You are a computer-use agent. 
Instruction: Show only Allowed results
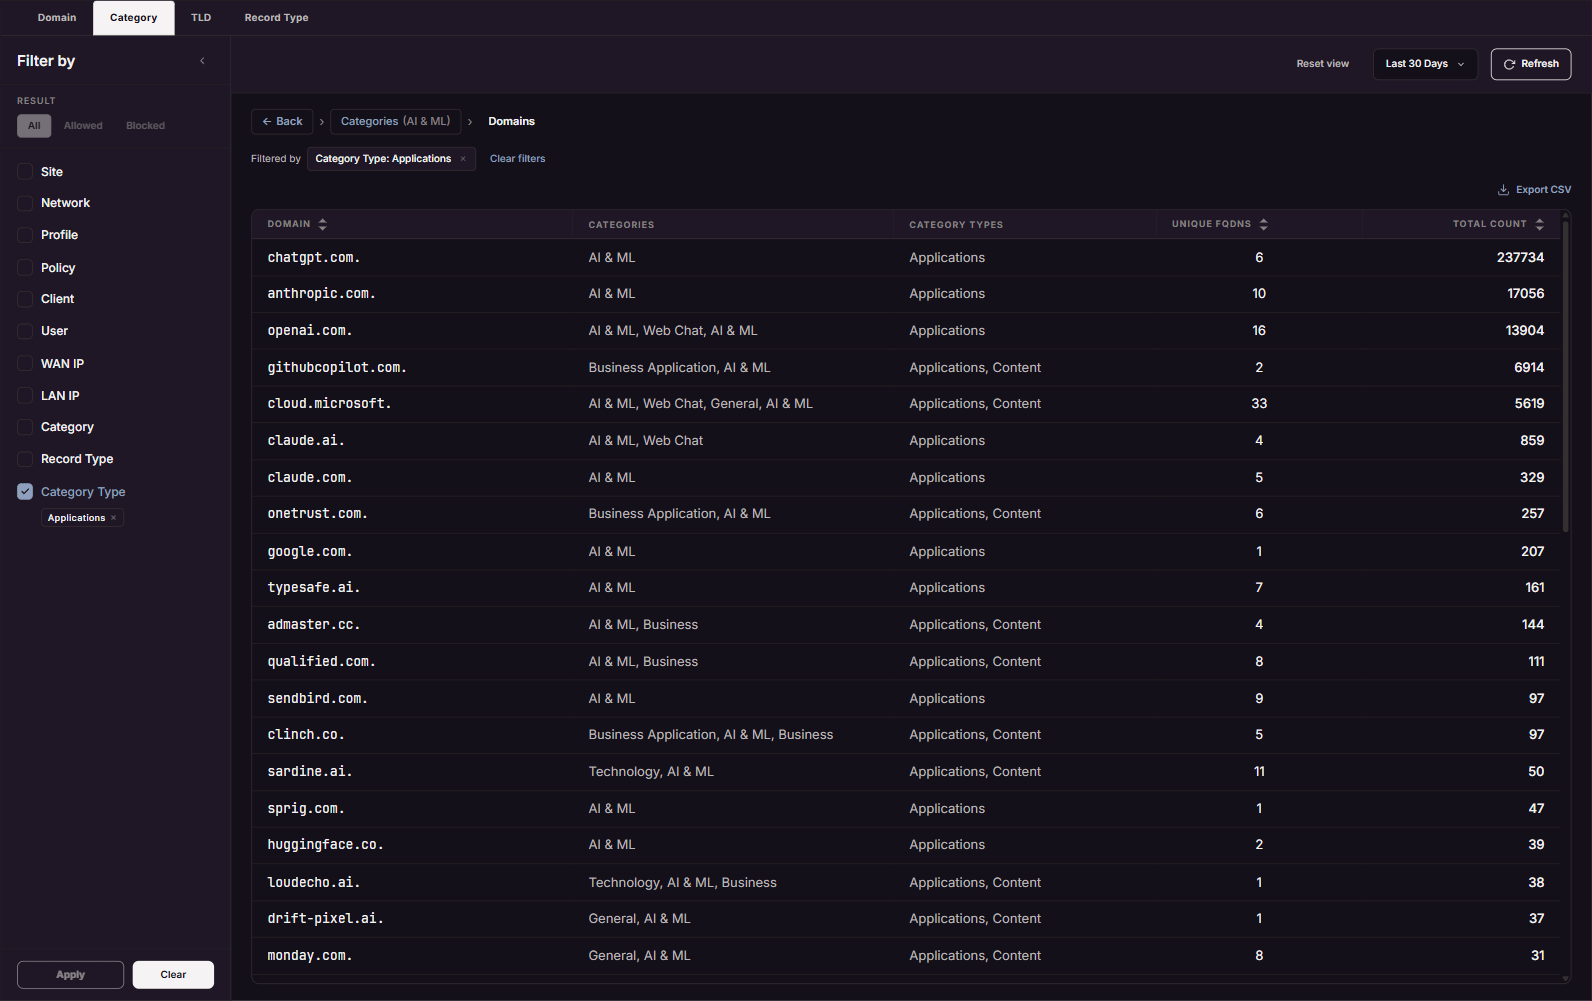83,126
